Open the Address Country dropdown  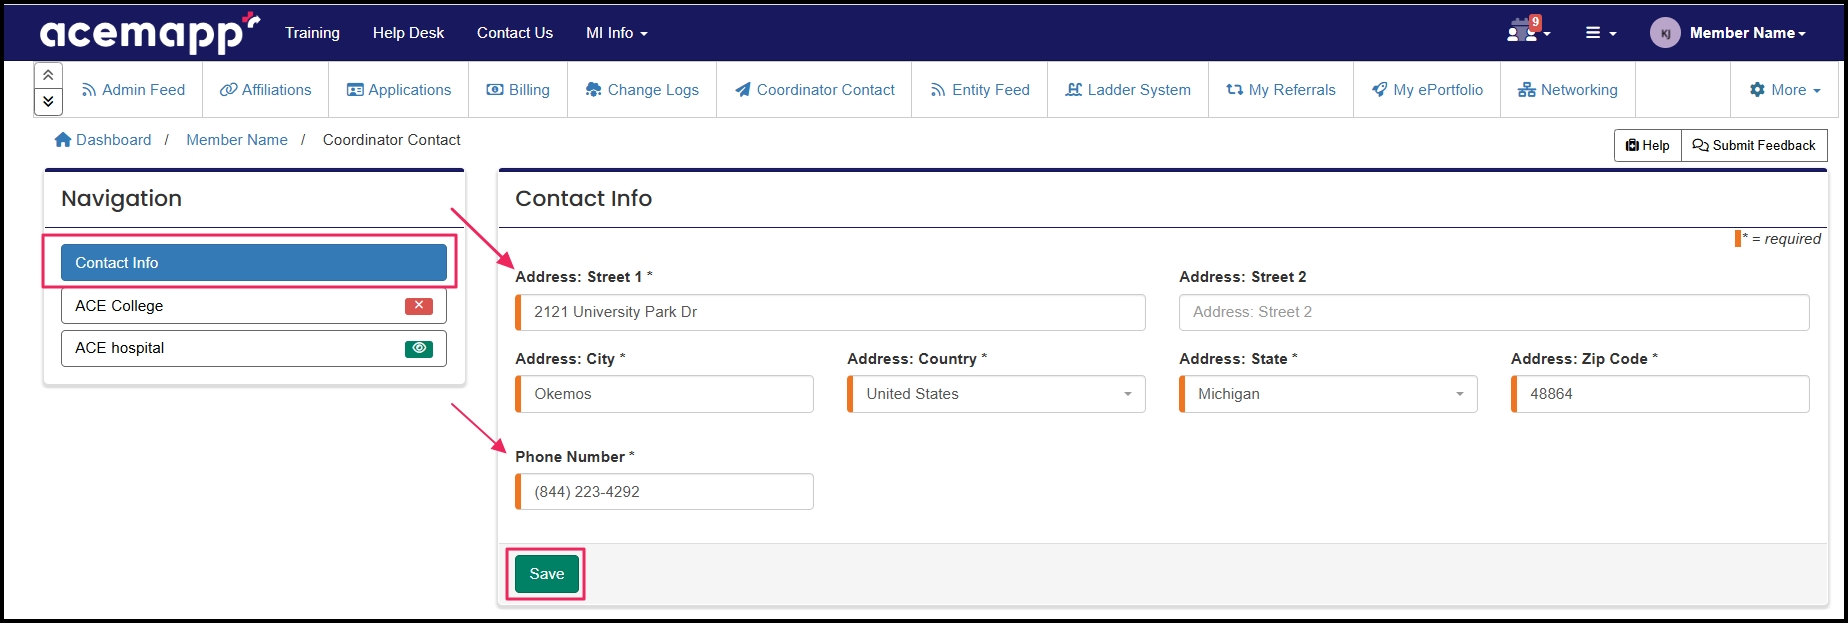[x=996, y=394]
